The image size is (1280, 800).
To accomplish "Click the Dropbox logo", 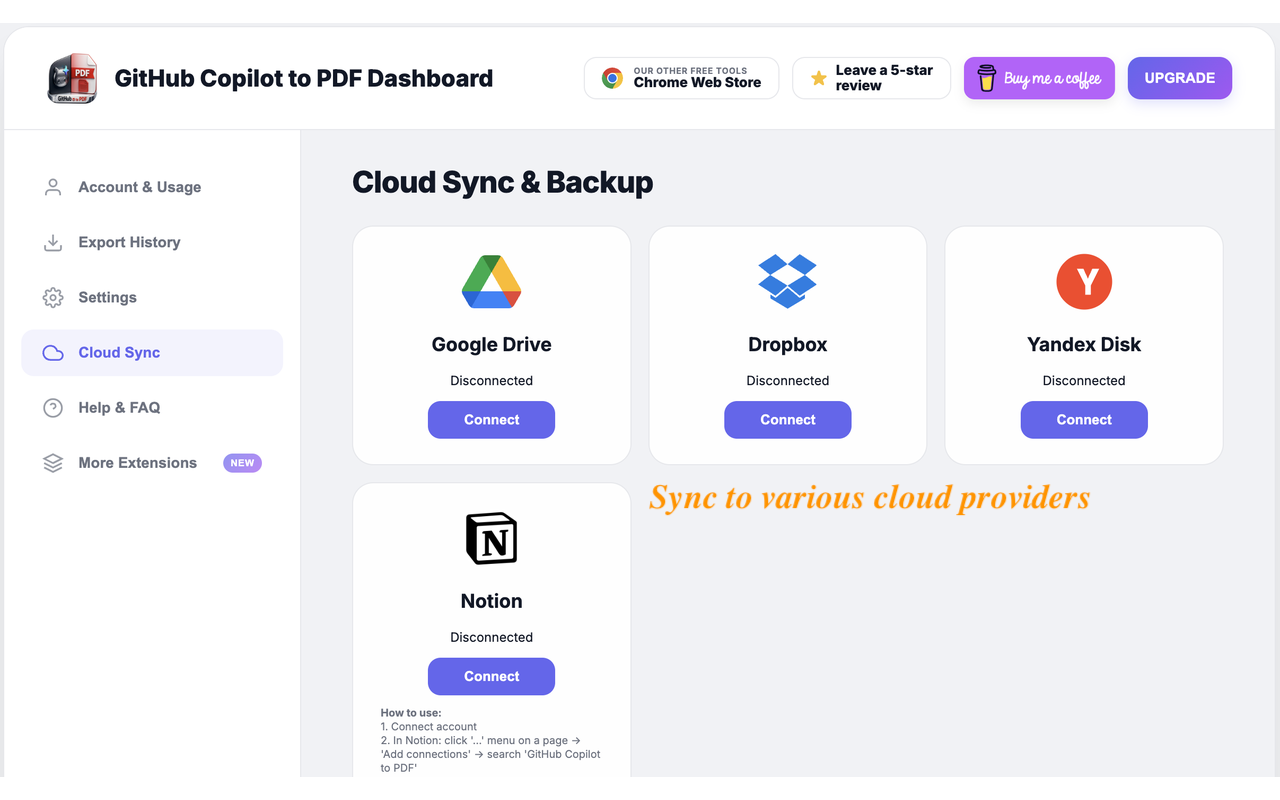I will (x=788, y=281).
